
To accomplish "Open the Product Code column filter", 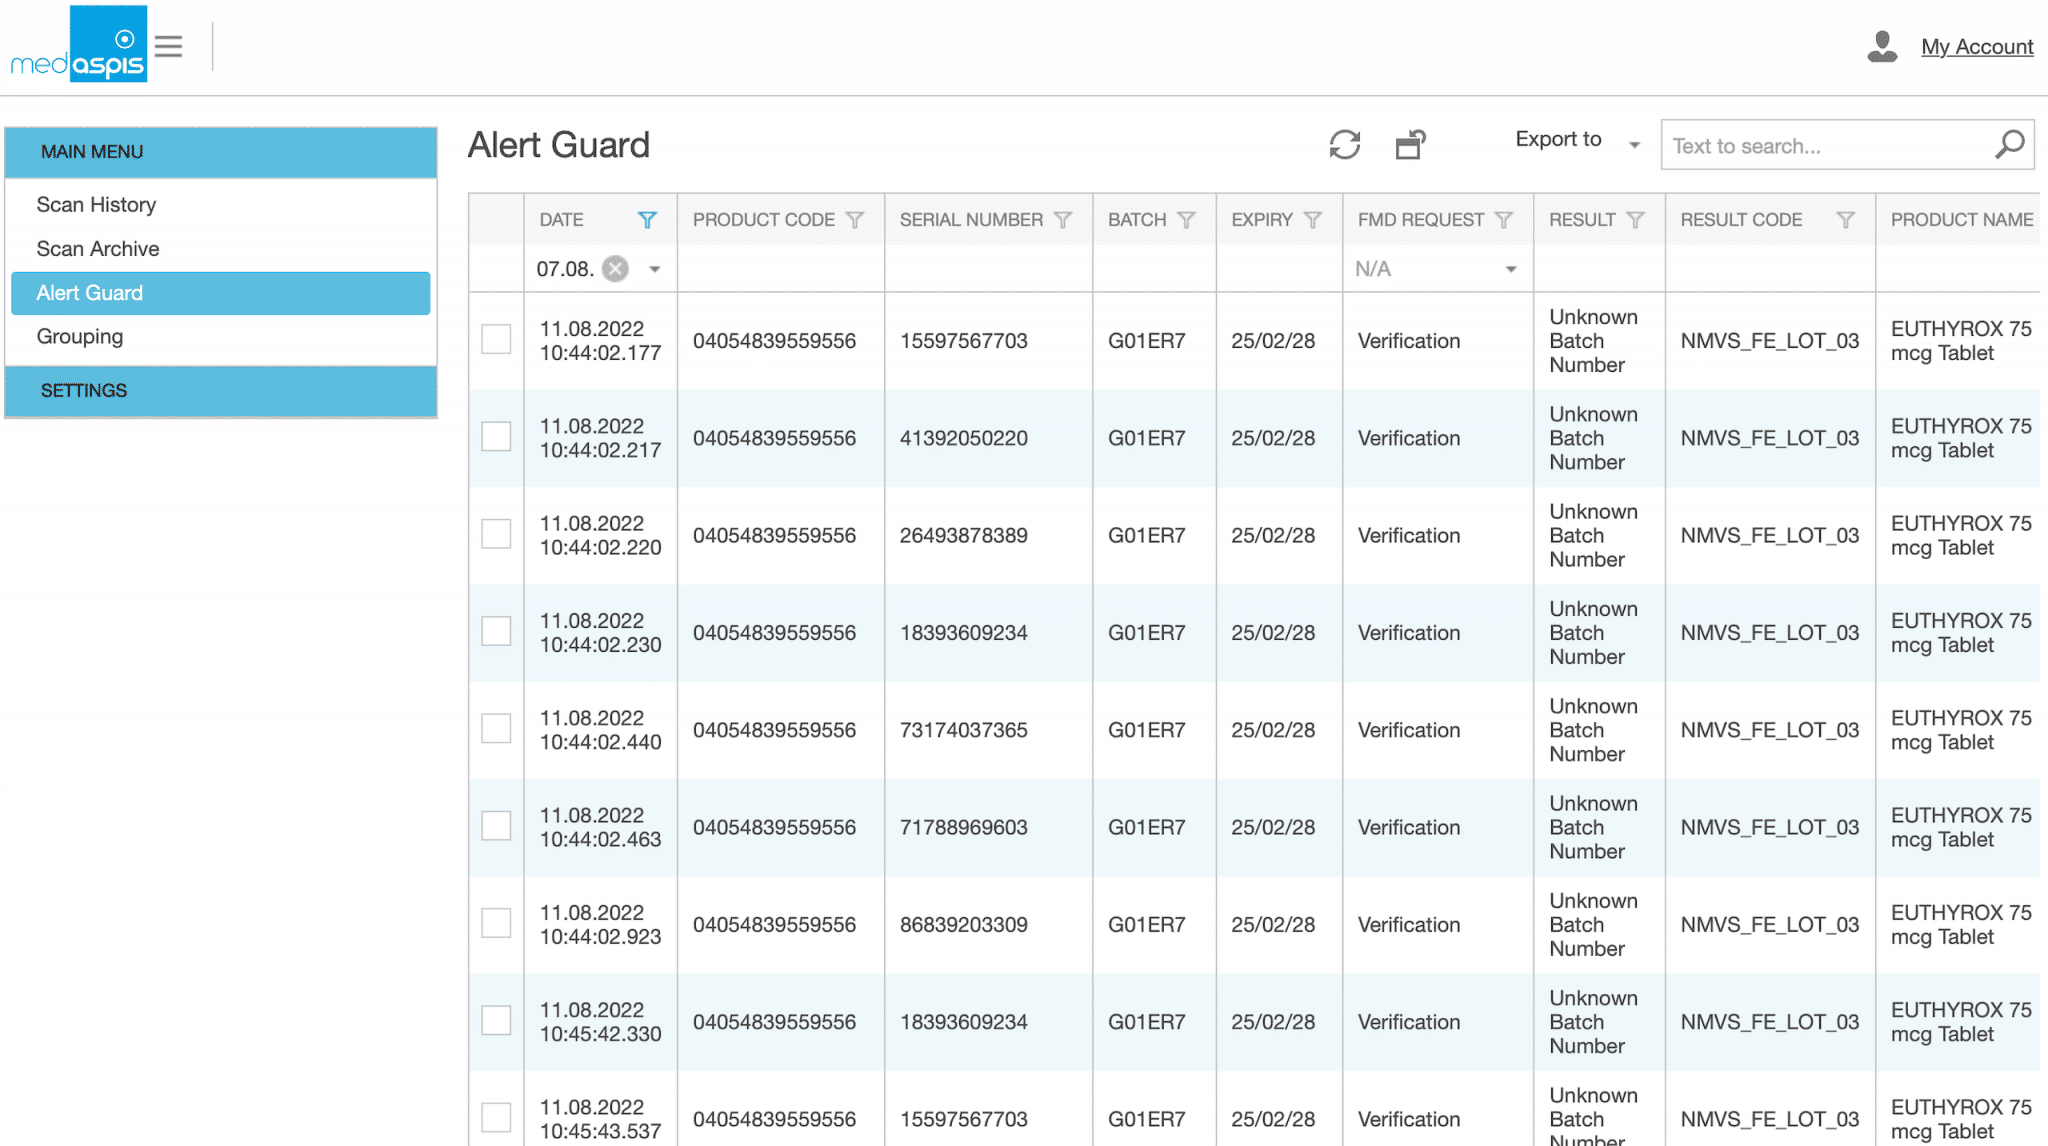I will point(854,220).
